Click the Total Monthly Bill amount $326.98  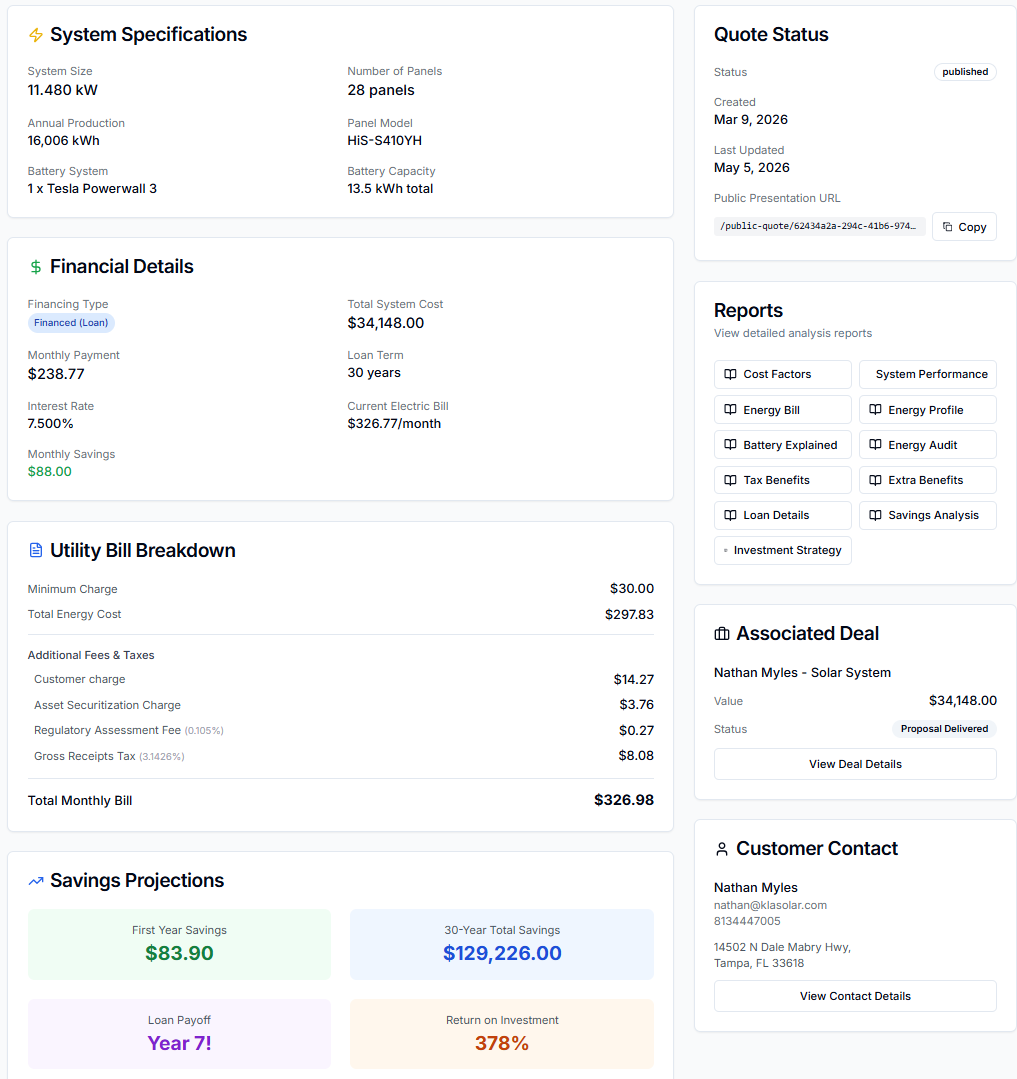[623, 800]
